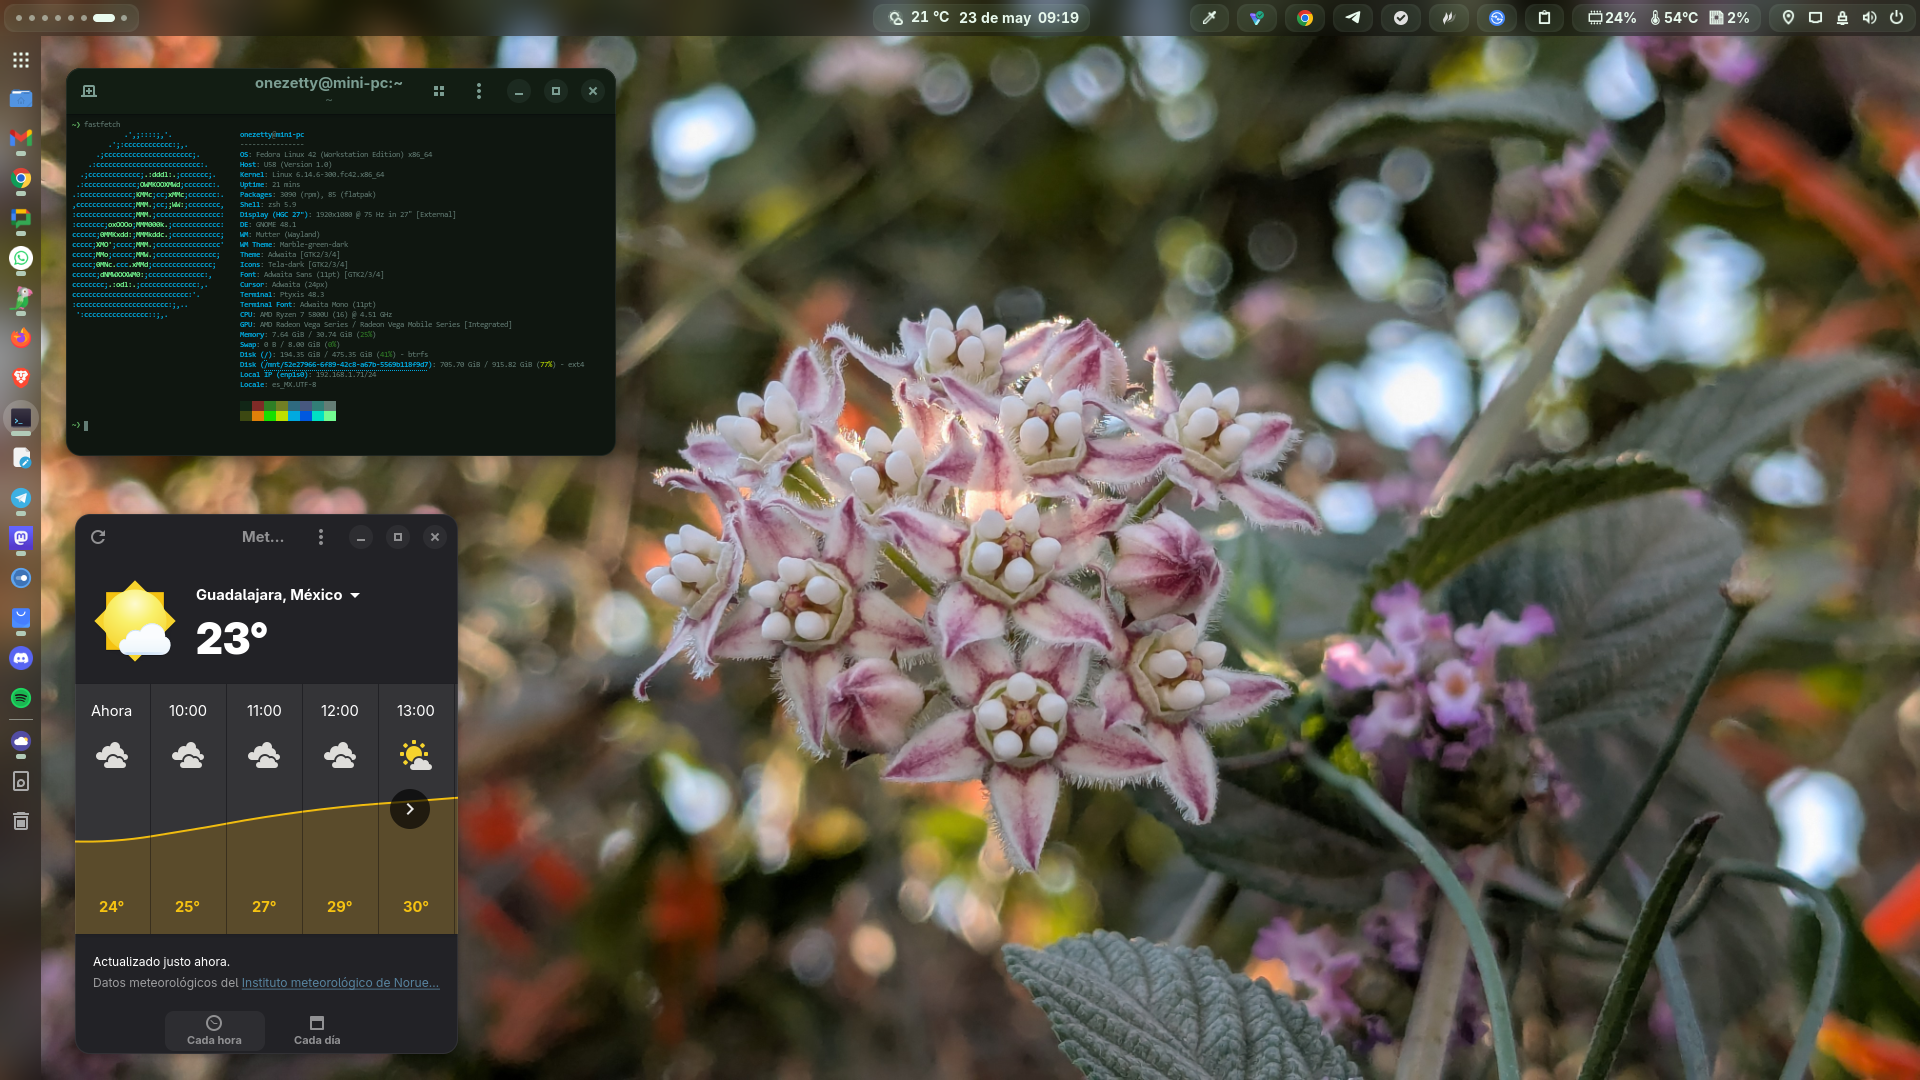The width and height of the screenshot is (1920, 1080).
Task: Open a new terminal tab
Action: coord(89,91)
